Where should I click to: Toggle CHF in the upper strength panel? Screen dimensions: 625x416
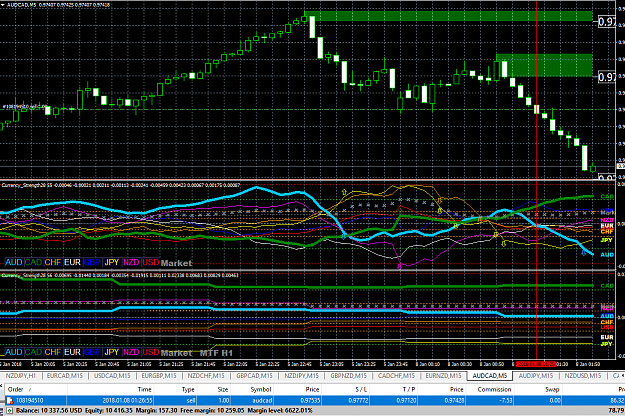53,262
